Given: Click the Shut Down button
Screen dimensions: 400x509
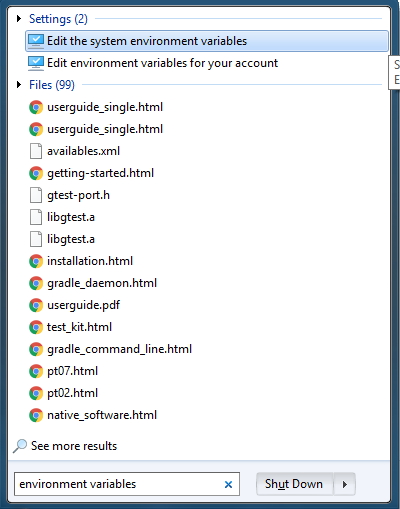Looking at the screenshot, I should click(295, 484).
